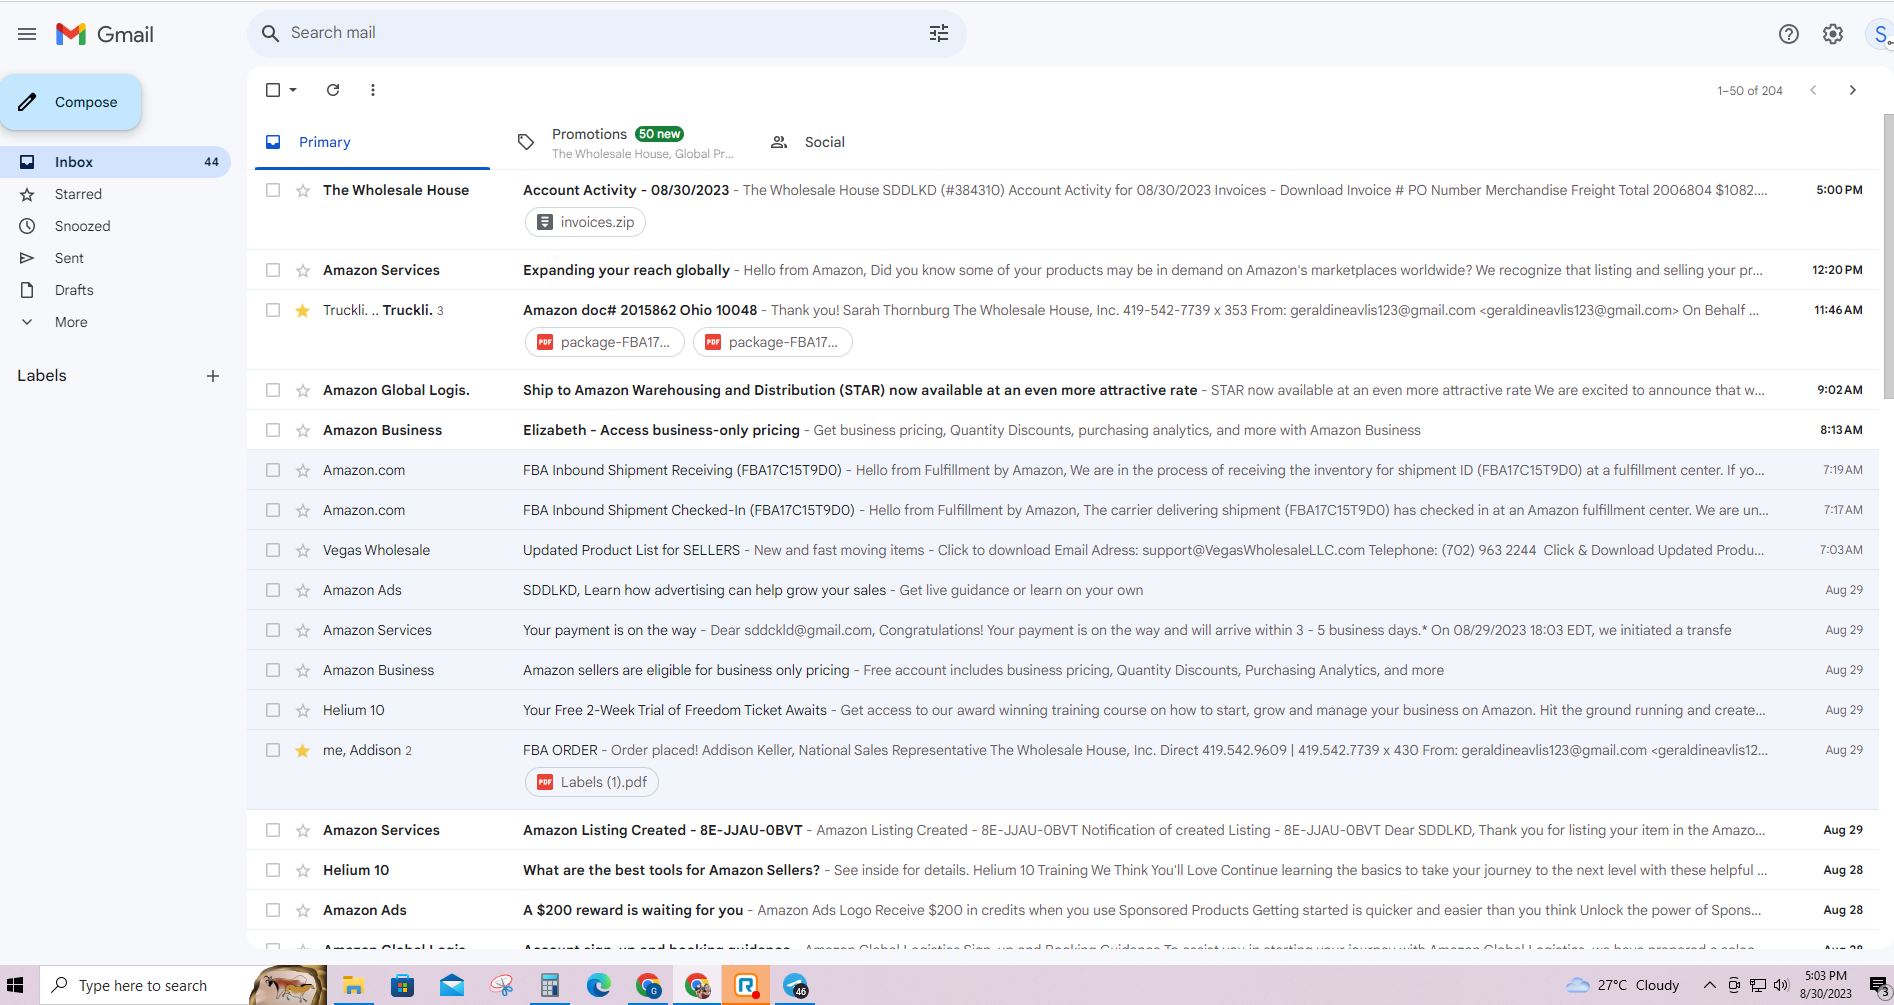Open Telegram from the taskbar

(796, 986)
